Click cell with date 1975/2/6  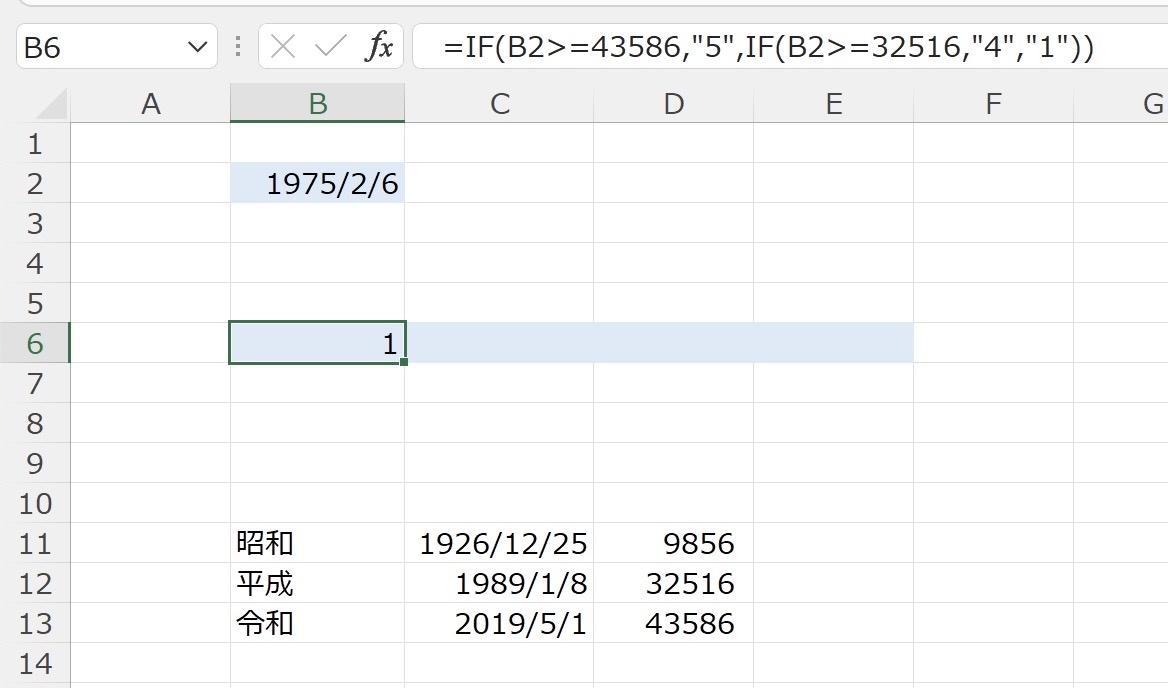coord(317,183)
